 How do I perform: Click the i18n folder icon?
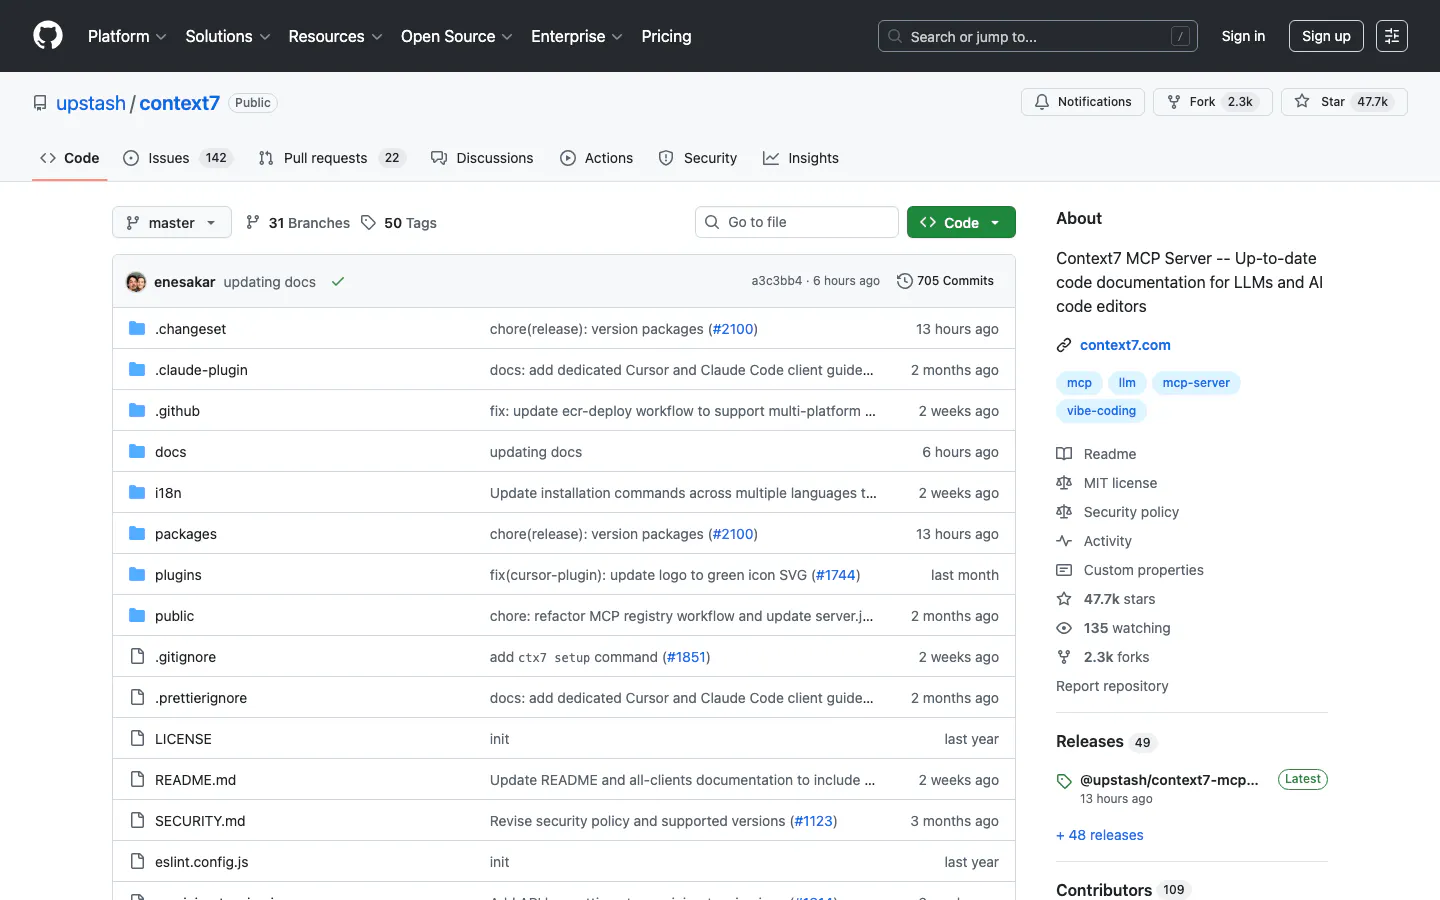[137, 493]
